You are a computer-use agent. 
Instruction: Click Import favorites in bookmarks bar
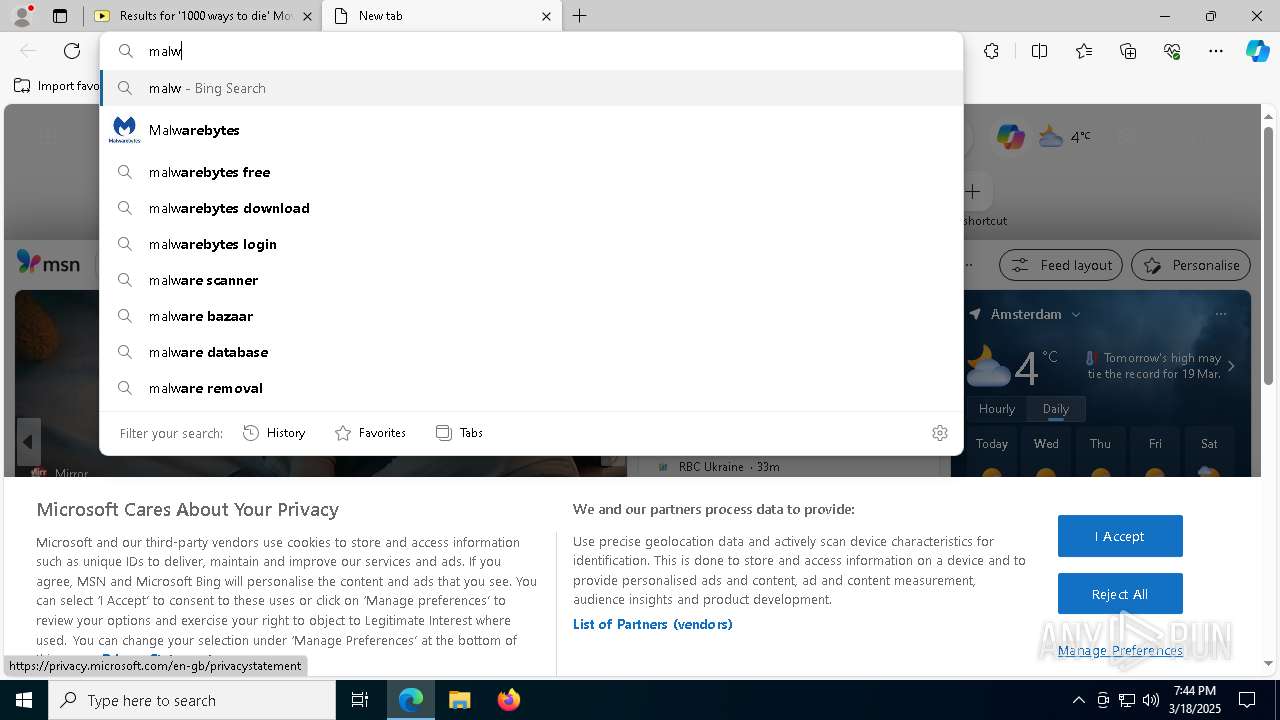[56, 86]
